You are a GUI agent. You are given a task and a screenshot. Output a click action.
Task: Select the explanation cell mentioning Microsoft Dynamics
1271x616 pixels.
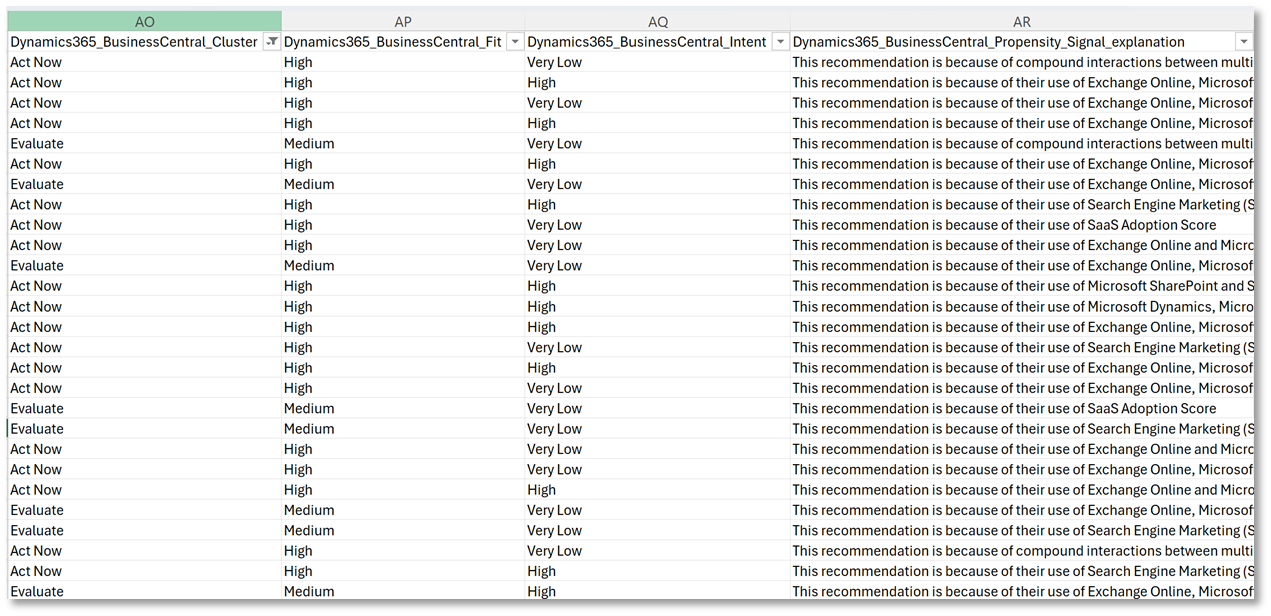pyautogui.click(x=1022, y=307)
